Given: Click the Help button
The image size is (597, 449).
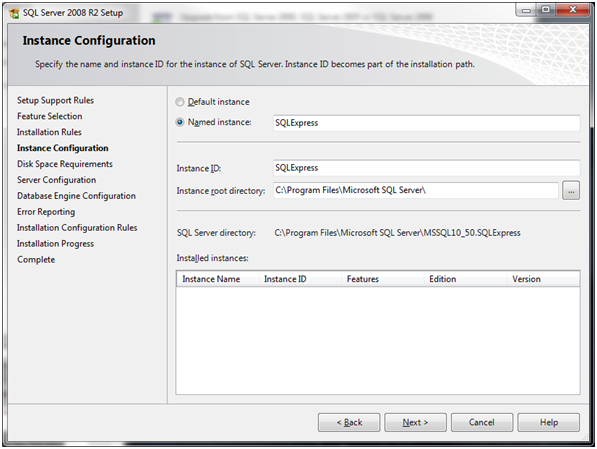Looking at the screenshot, I should [549, 422].
